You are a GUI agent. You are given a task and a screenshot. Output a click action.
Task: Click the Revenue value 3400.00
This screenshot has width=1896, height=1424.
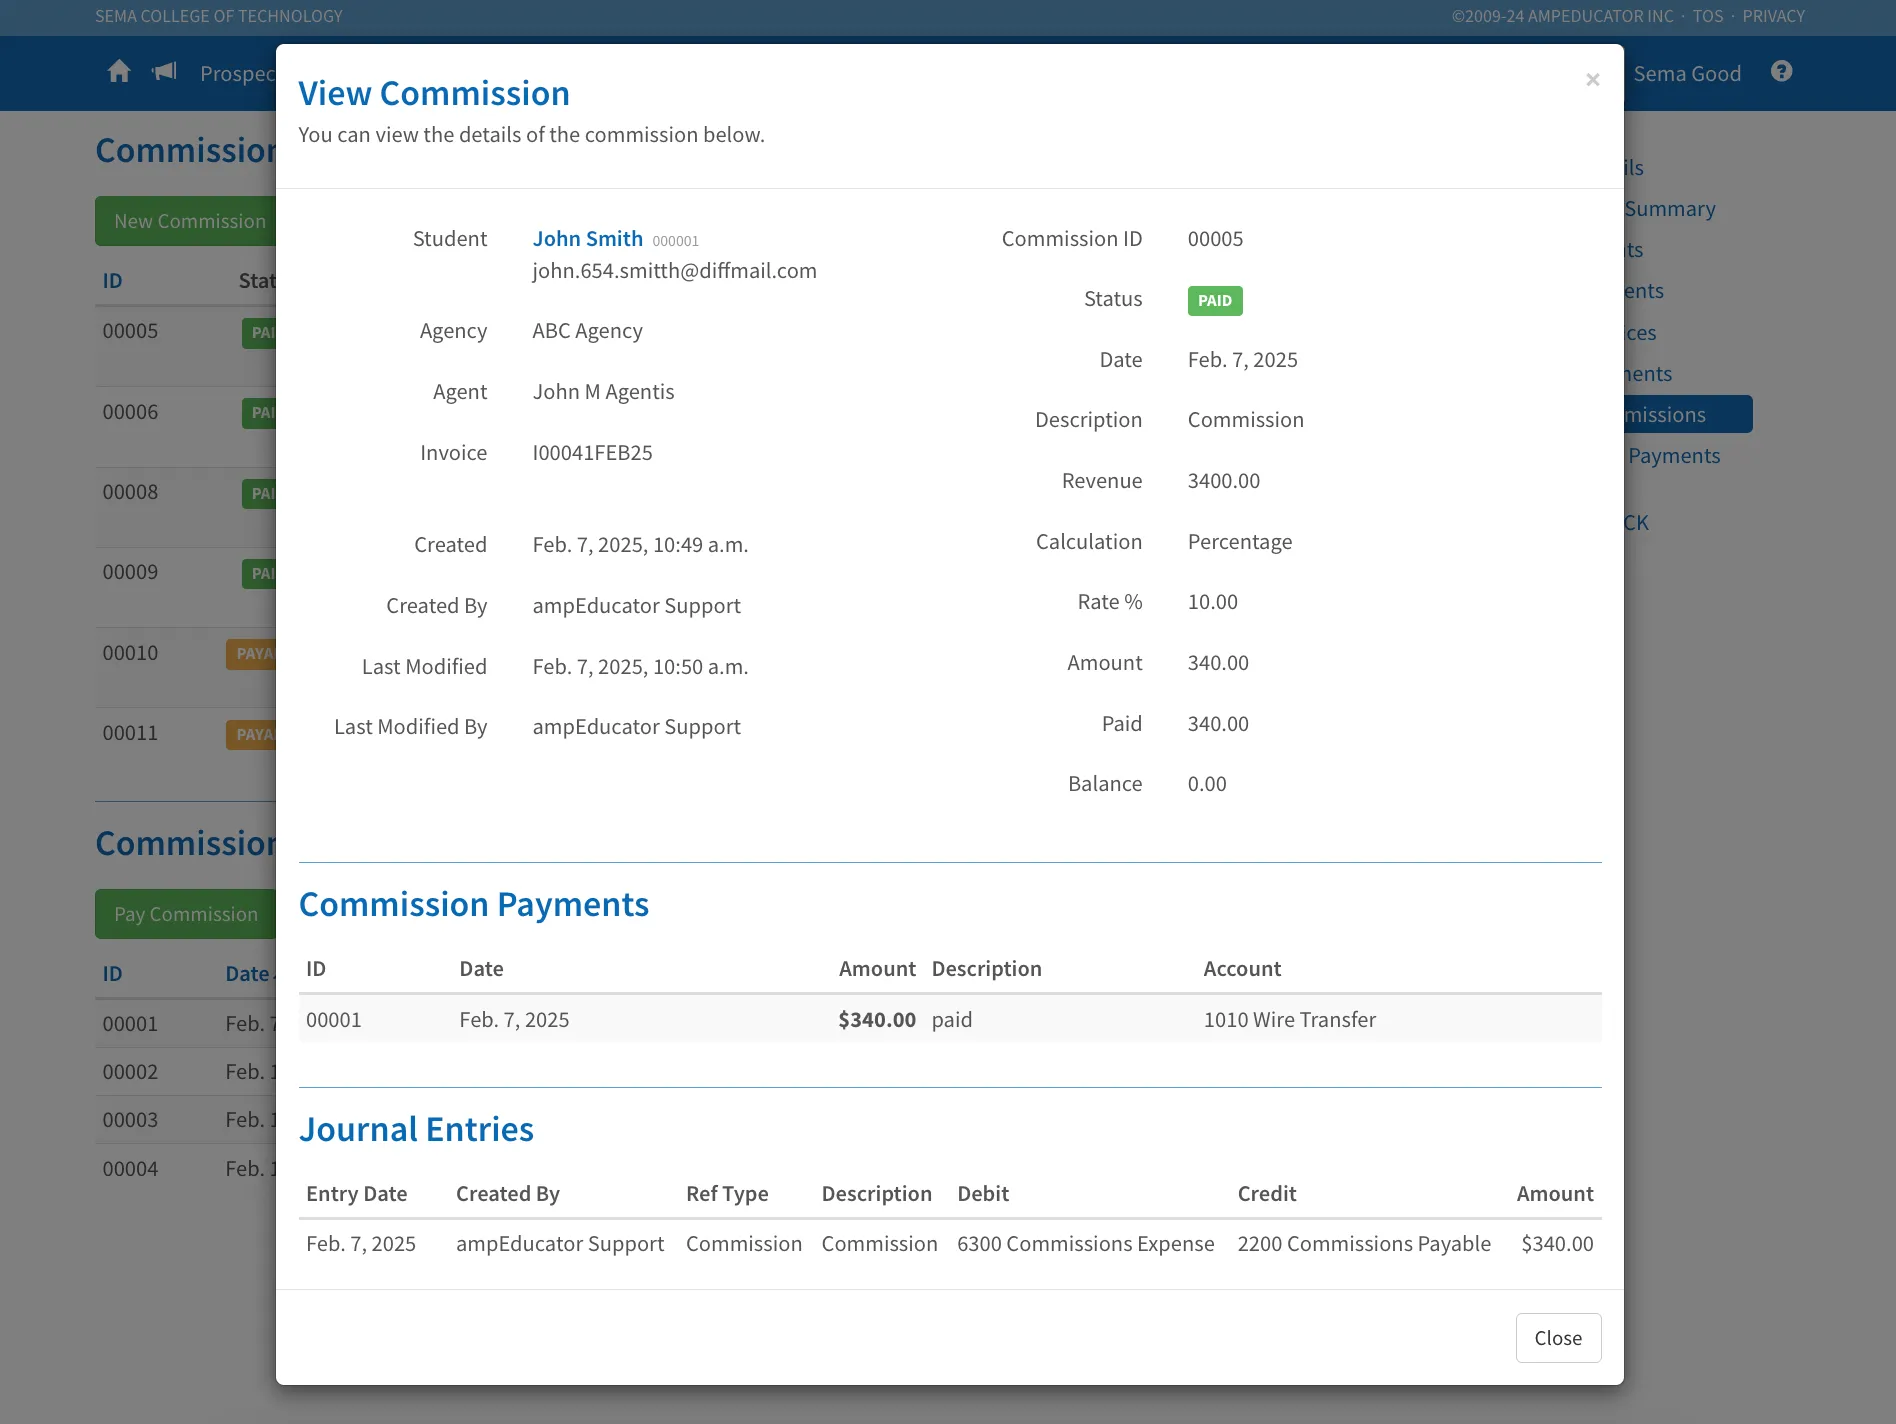pyautogui.click(x=1224, y=481)
